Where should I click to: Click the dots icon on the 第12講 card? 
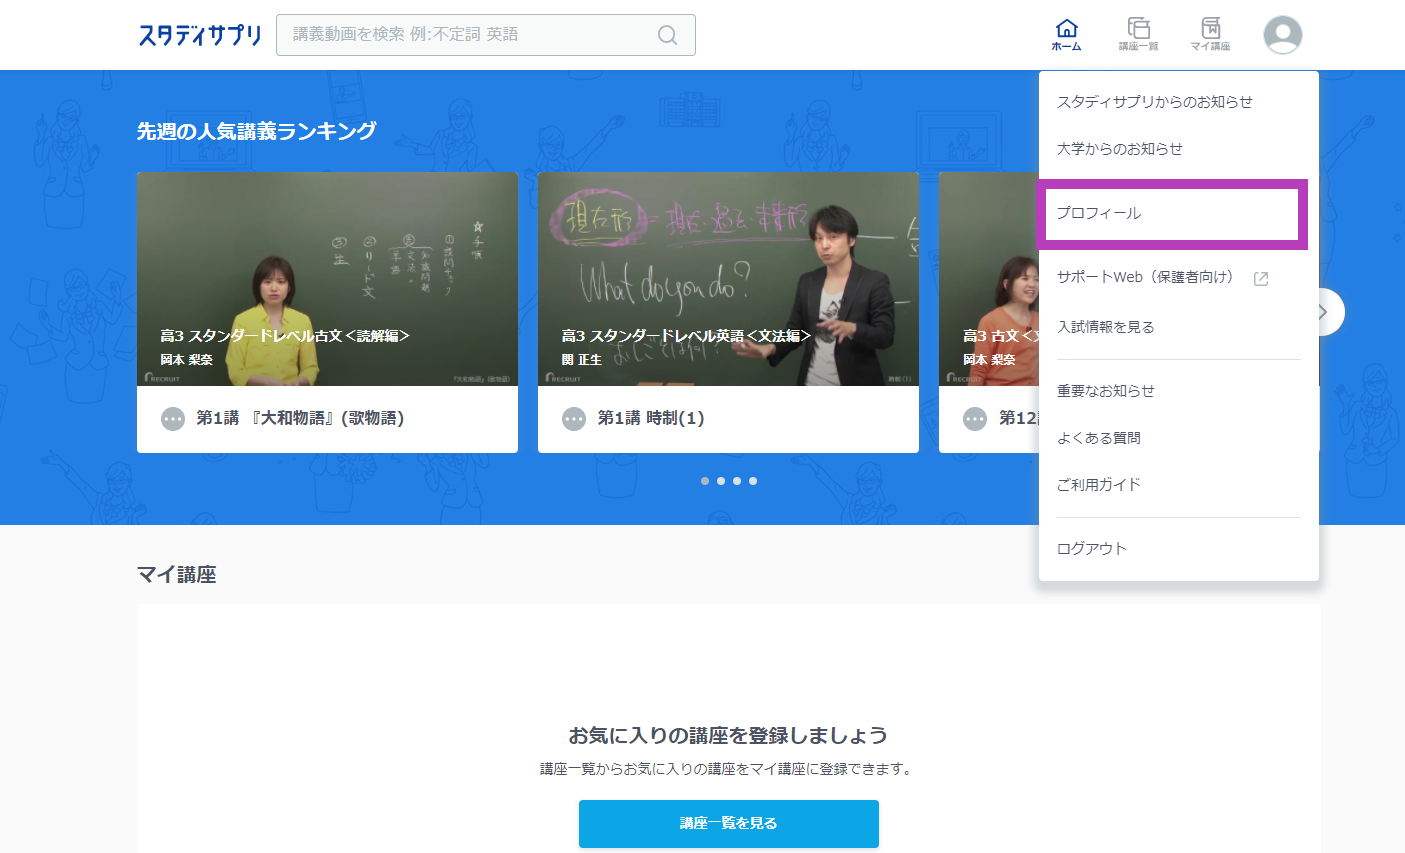coord(975,419)
